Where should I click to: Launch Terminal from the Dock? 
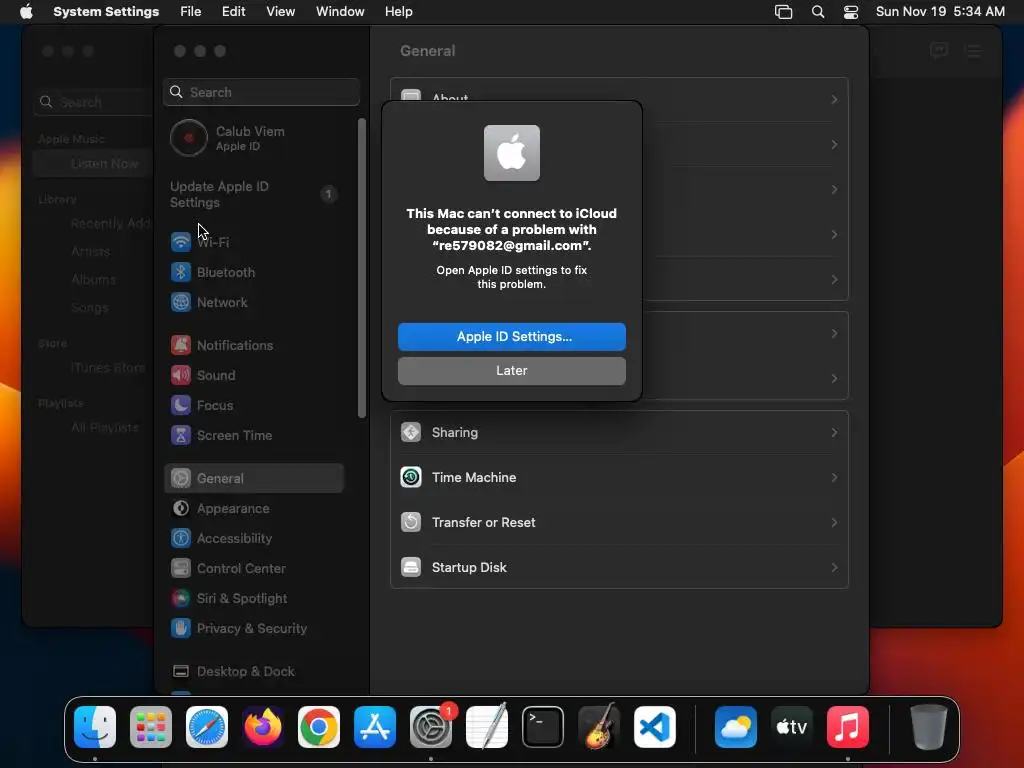pyautogui.click(x=543, y=727)
